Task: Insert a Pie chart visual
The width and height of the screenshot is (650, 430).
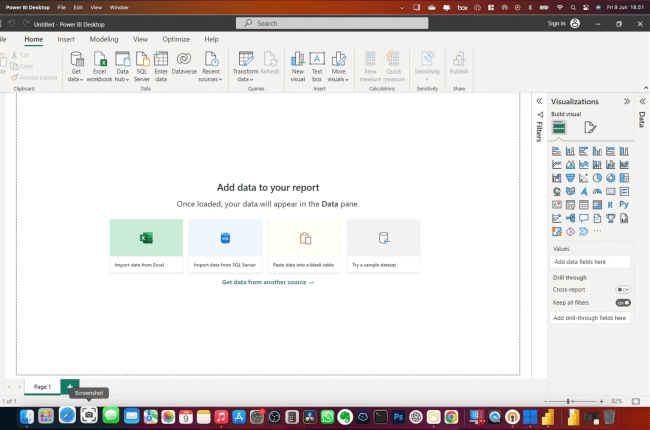Action: tap(597, 178)
